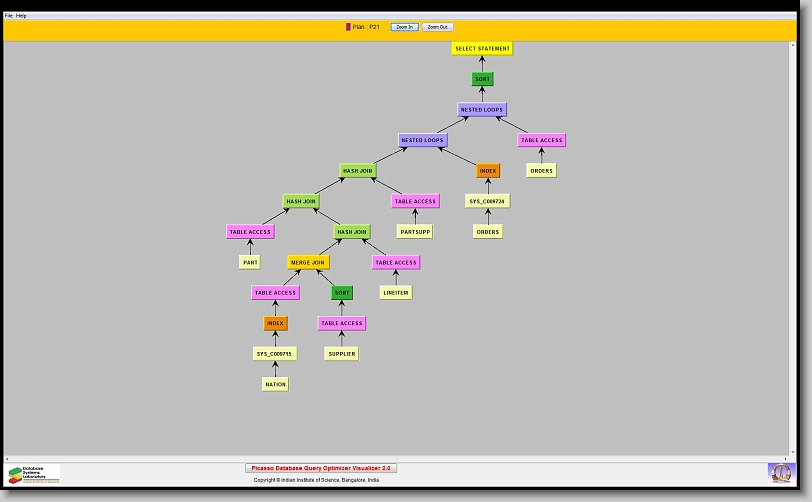Select the SELECT STATEMENT root node

point(482,48)
